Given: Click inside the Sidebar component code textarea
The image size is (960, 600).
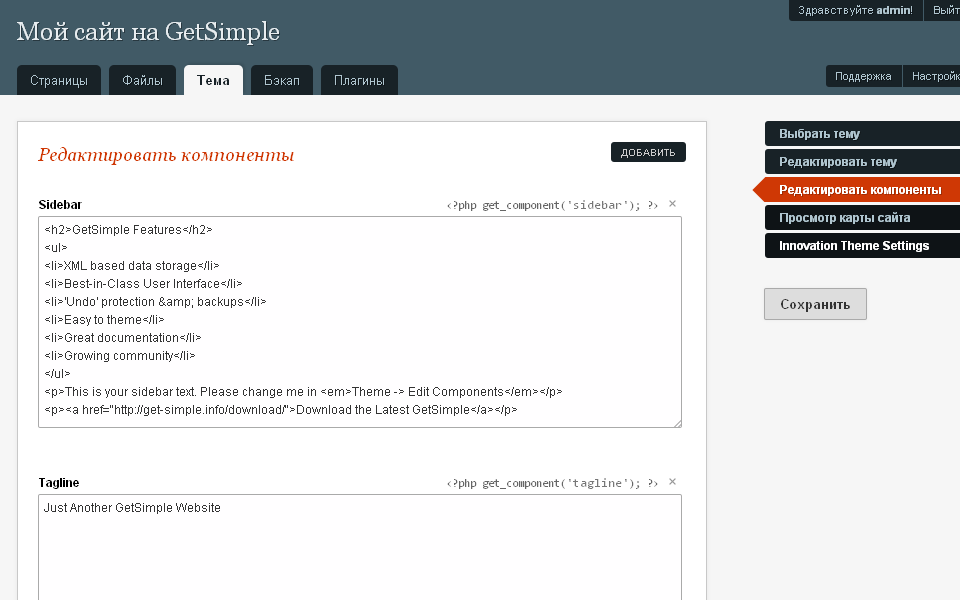Looking at the screenshot, I should coord(360,322).
